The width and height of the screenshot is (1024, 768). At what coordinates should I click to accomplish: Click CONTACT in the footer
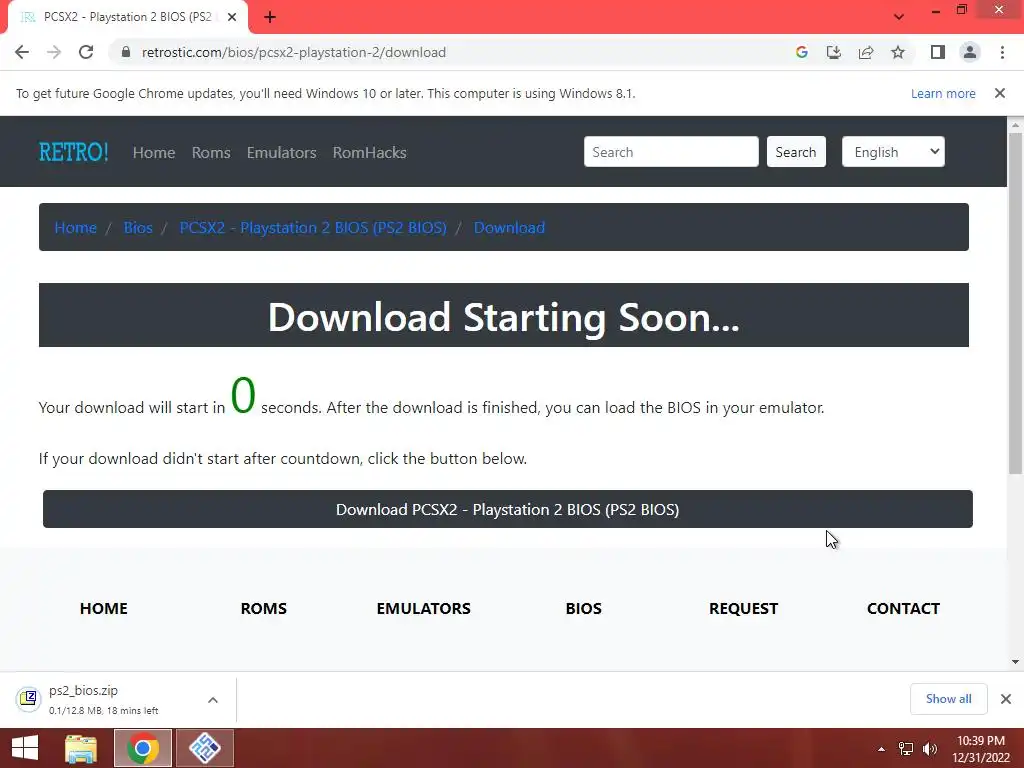tap(903, 608)
